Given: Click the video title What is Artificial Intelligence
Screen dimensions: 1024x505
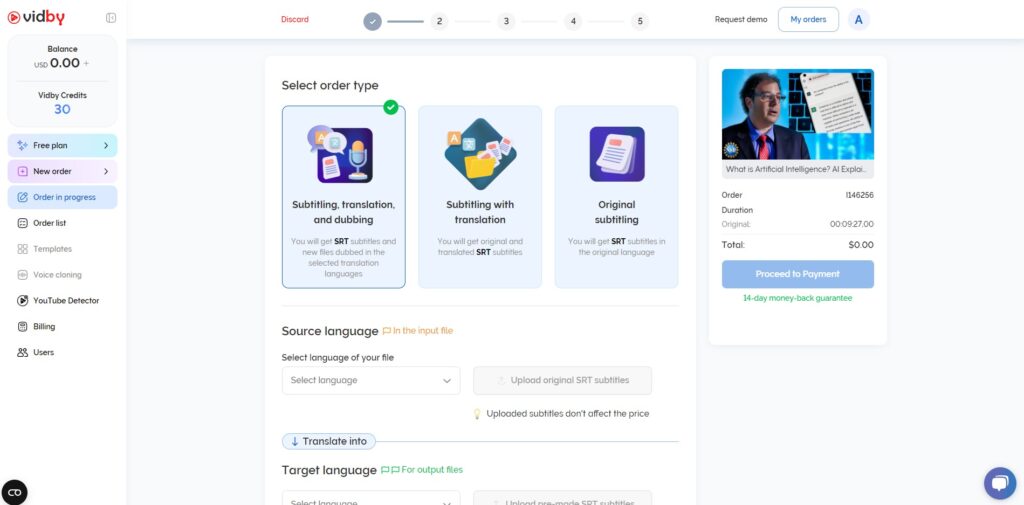Looking at the screenshot, I should (x=797, y=169).
